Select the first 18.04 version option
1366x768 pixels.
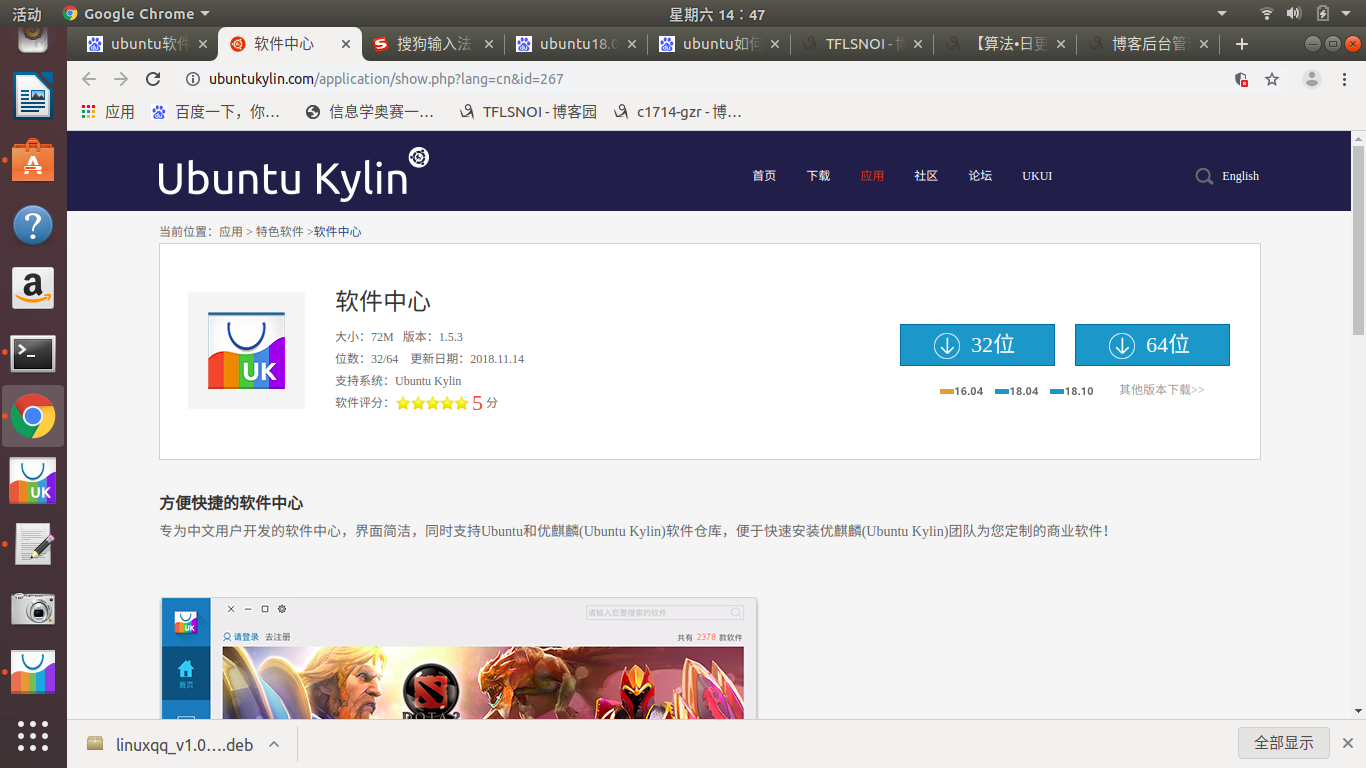point(1017,391)
